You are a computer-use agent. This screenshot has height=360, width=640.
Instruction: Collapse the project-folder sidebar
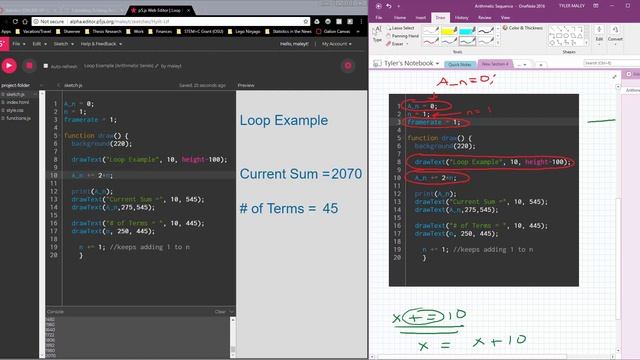tap(41, 85)
